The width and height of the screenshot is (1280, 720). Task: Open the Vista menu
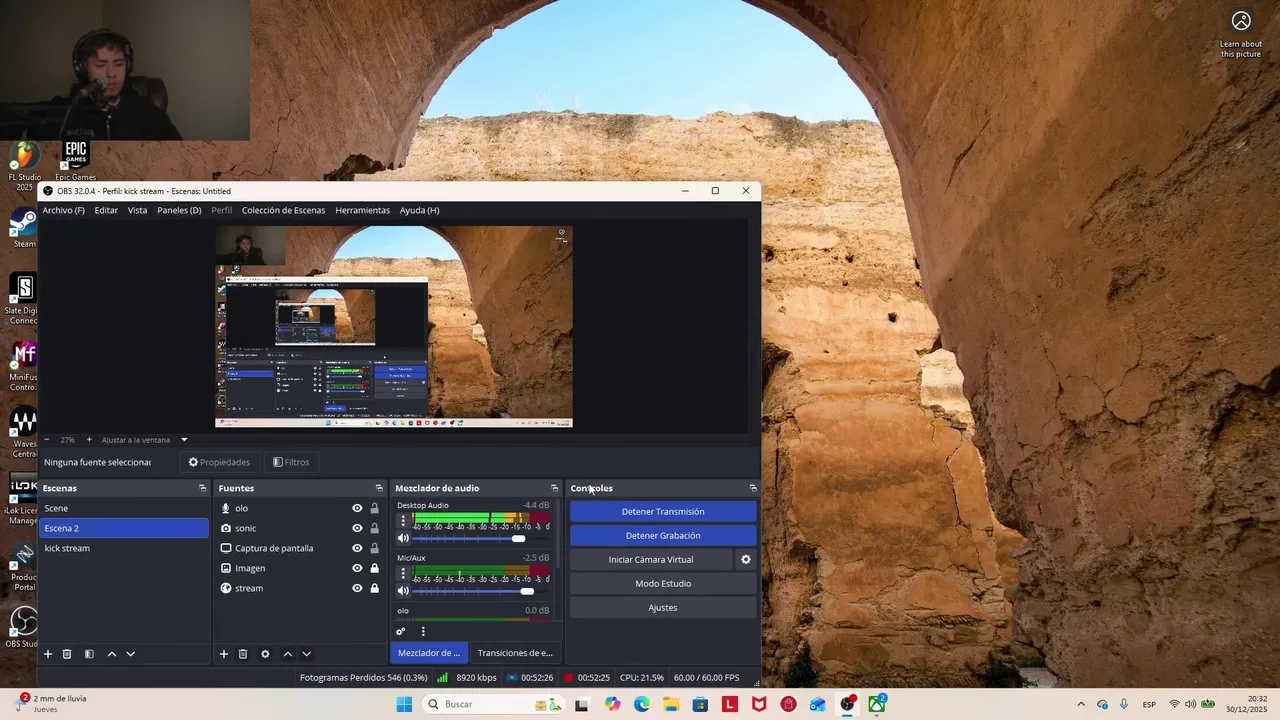(137, 210)
